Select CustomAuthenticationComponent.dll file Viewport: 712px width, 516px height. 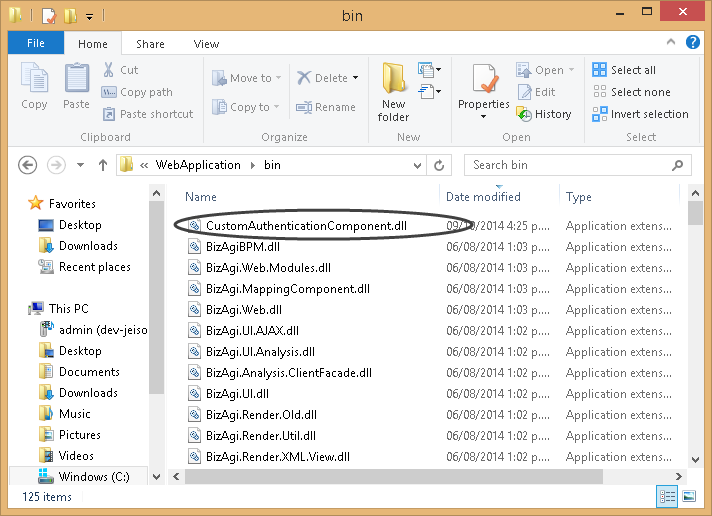[307, 226]
